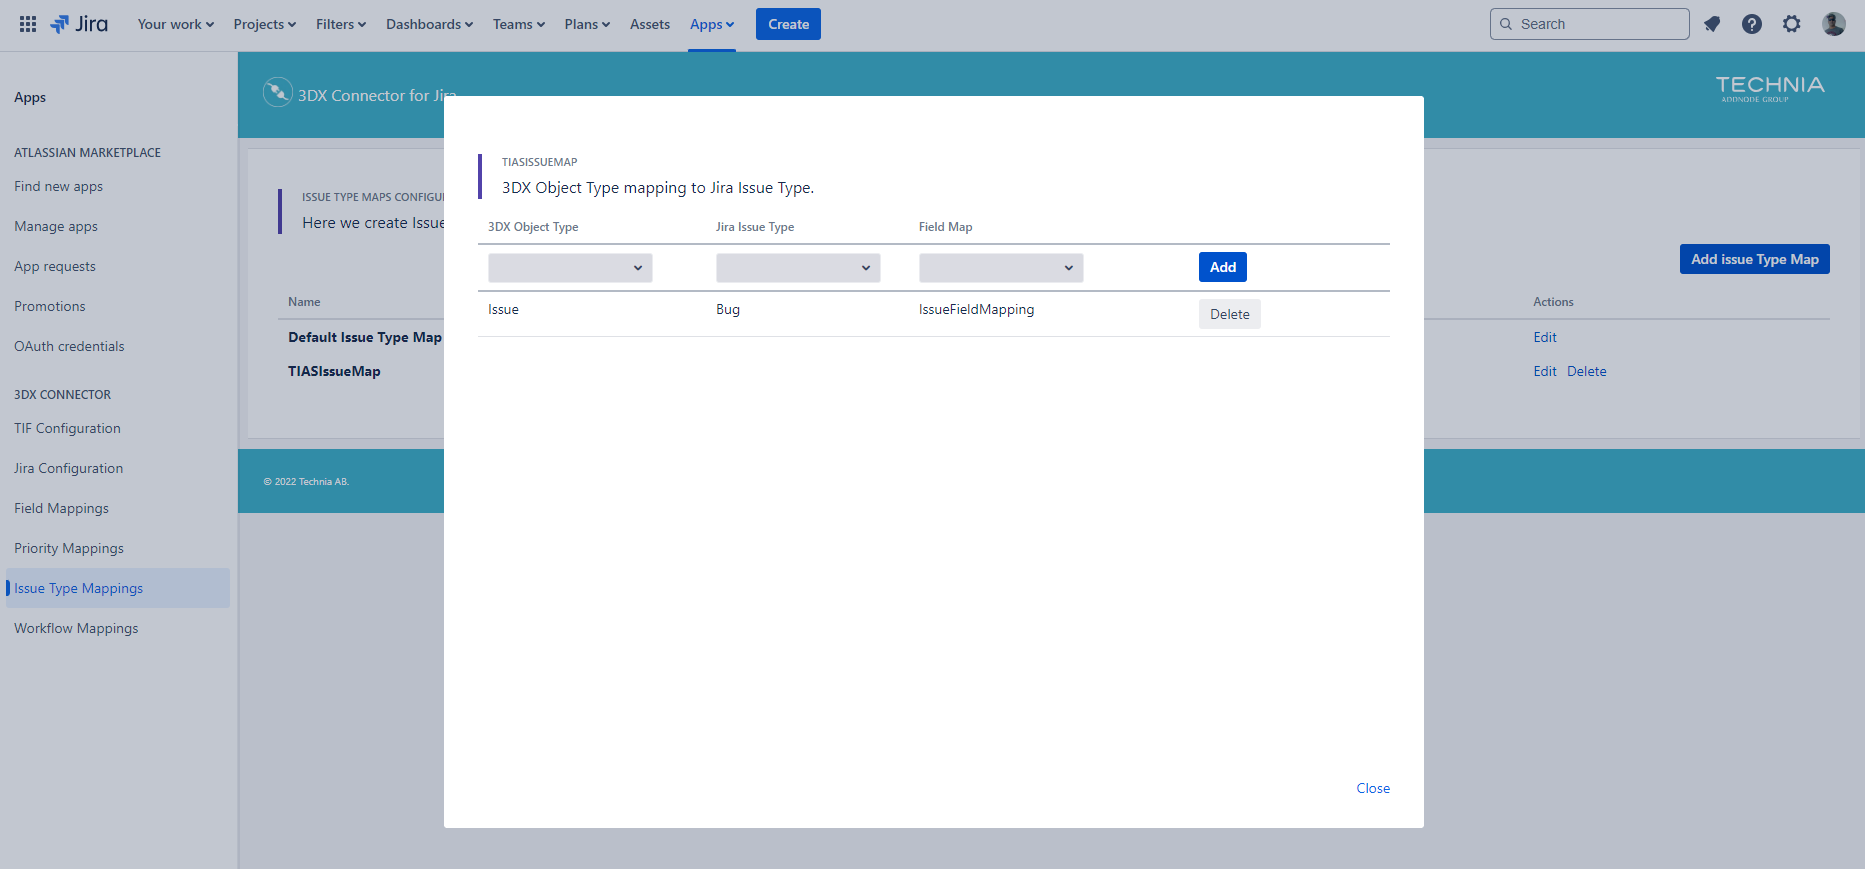
Task: Click the Add issue Type Map button
Action: (x=1754, y=259)
